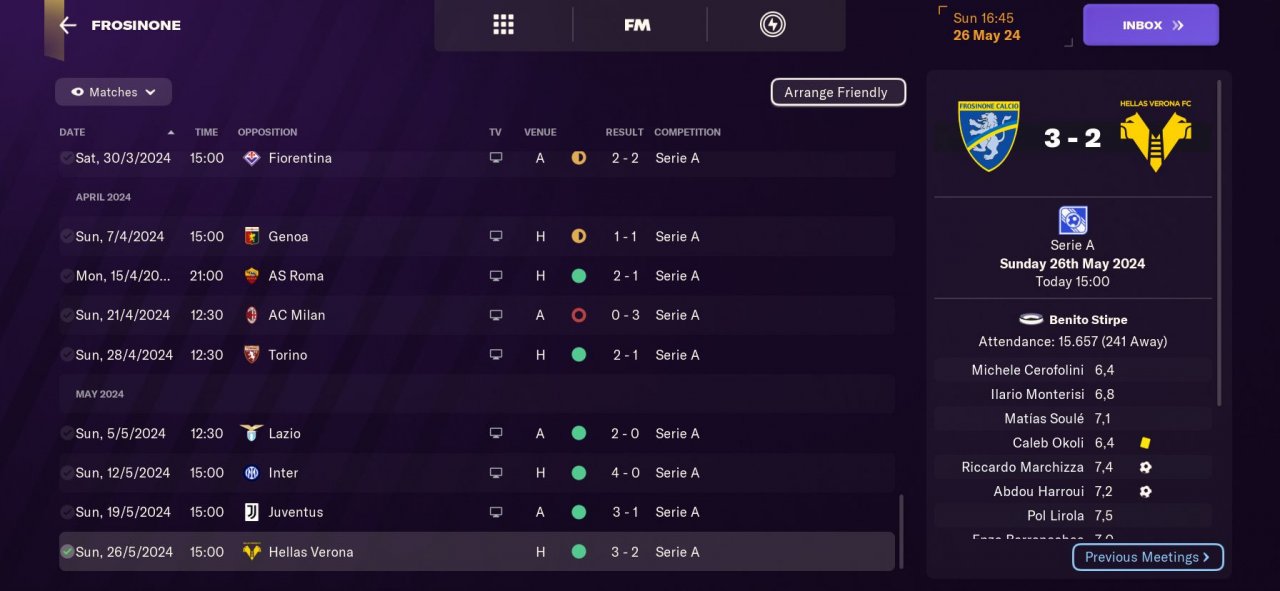Viewport: 1280px width, 591px height.
Task: Click the AC Milan club badge
Action: point(252,315)
